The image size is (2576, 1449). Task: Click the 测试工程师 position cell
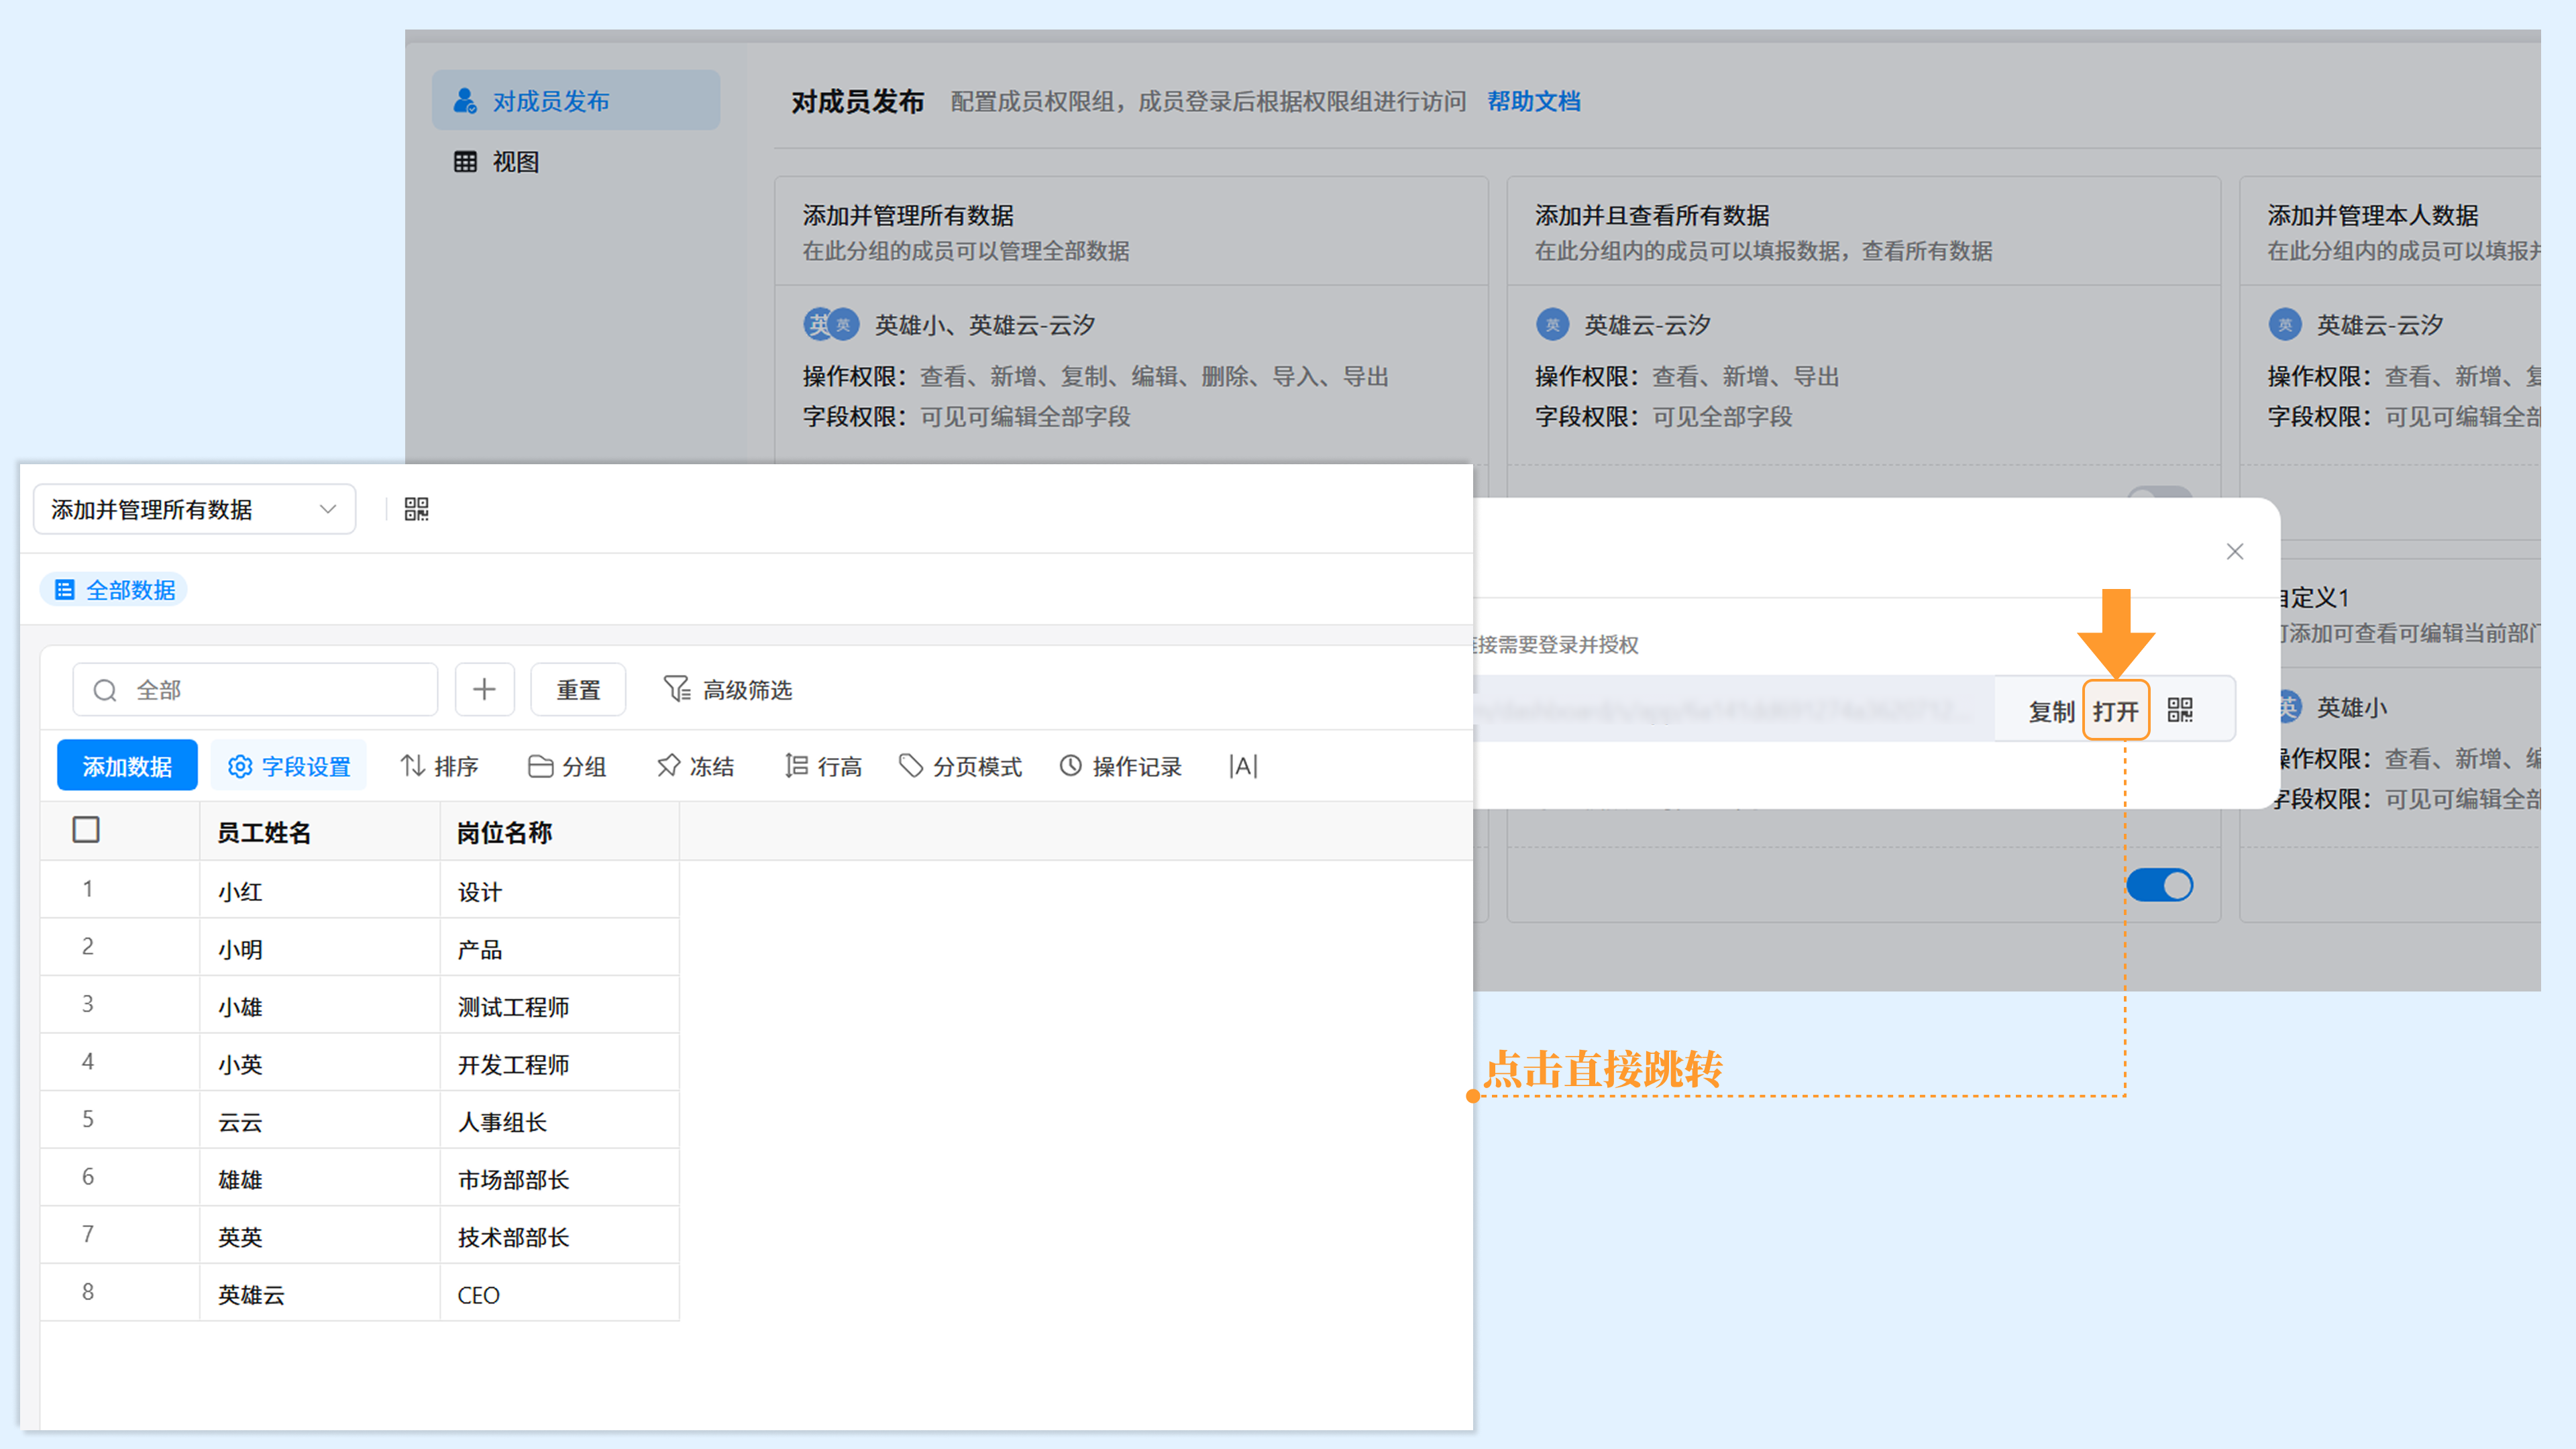560,1005
